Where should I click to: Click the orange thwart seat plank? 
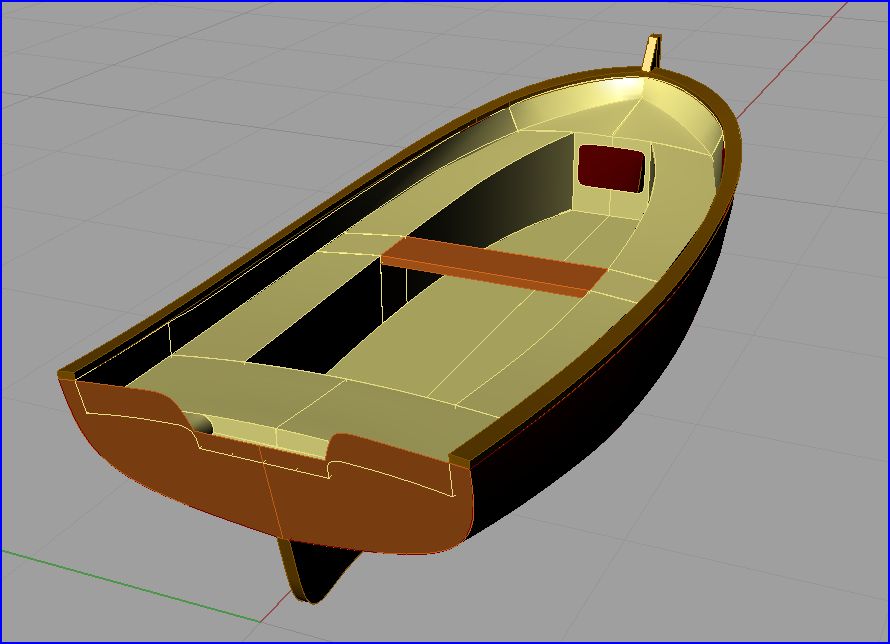coord(495,264)
